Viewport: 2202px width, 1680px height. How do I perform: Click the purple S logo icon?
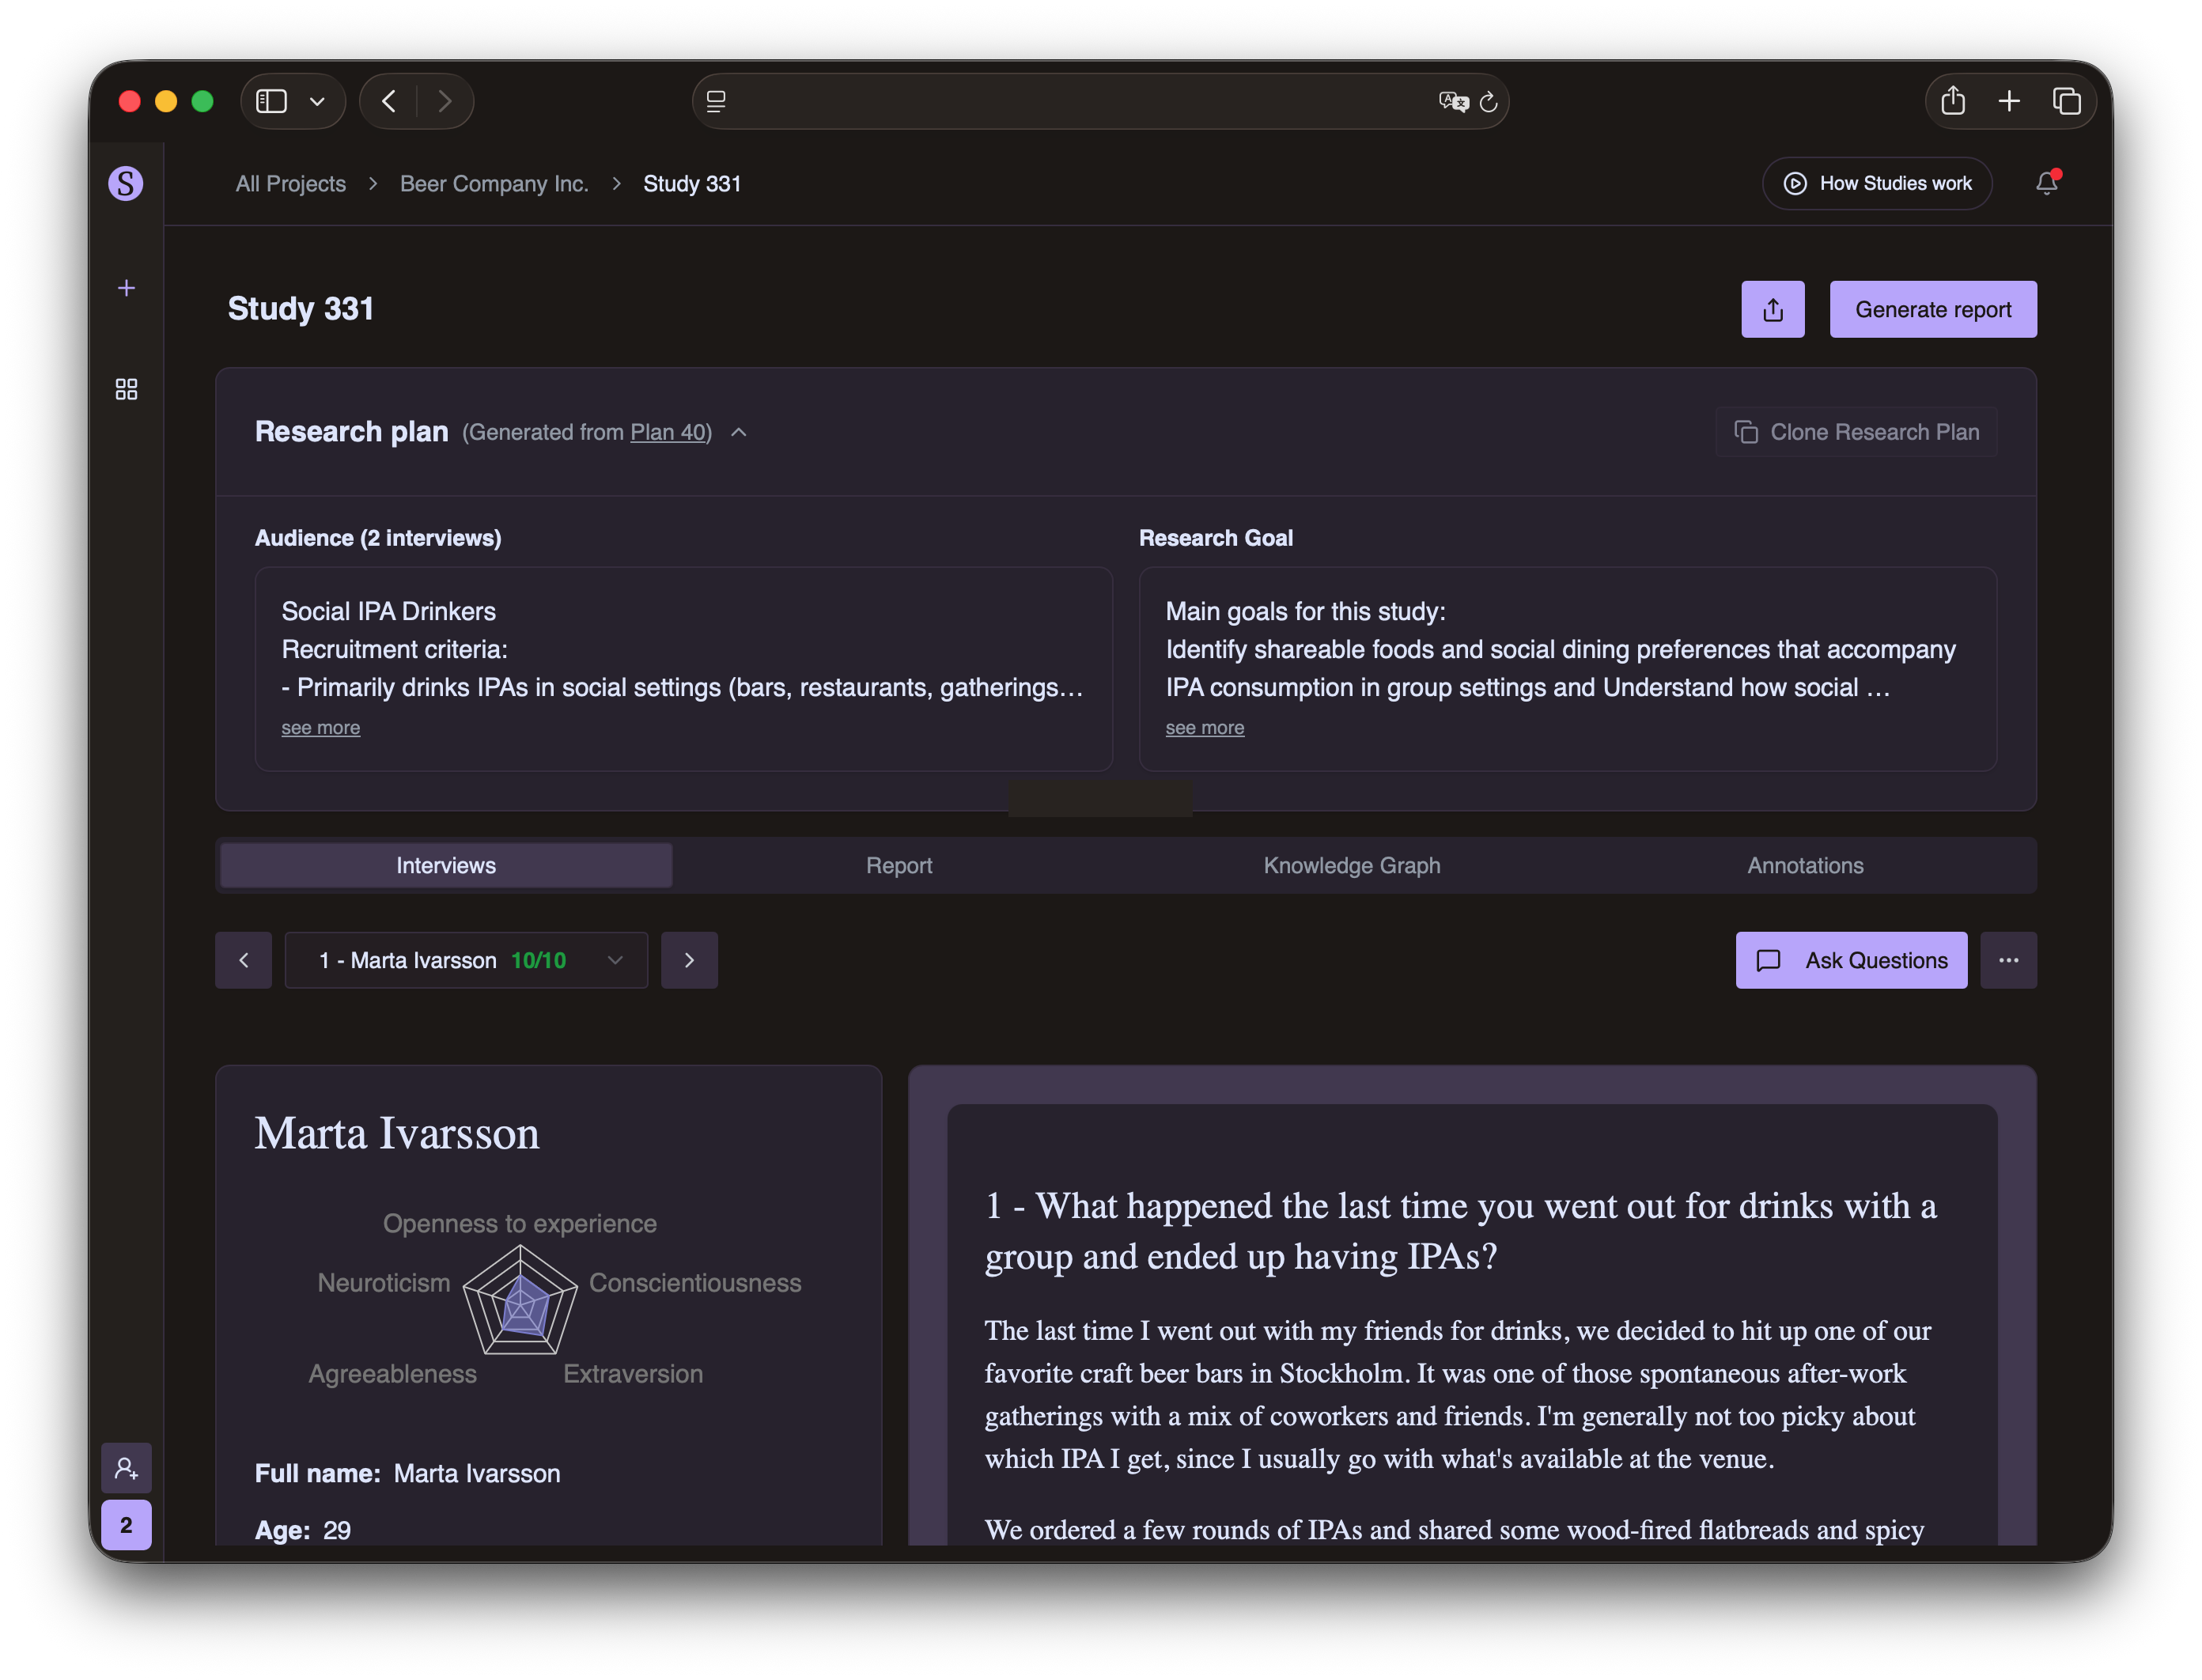click(x=125, y=183)
